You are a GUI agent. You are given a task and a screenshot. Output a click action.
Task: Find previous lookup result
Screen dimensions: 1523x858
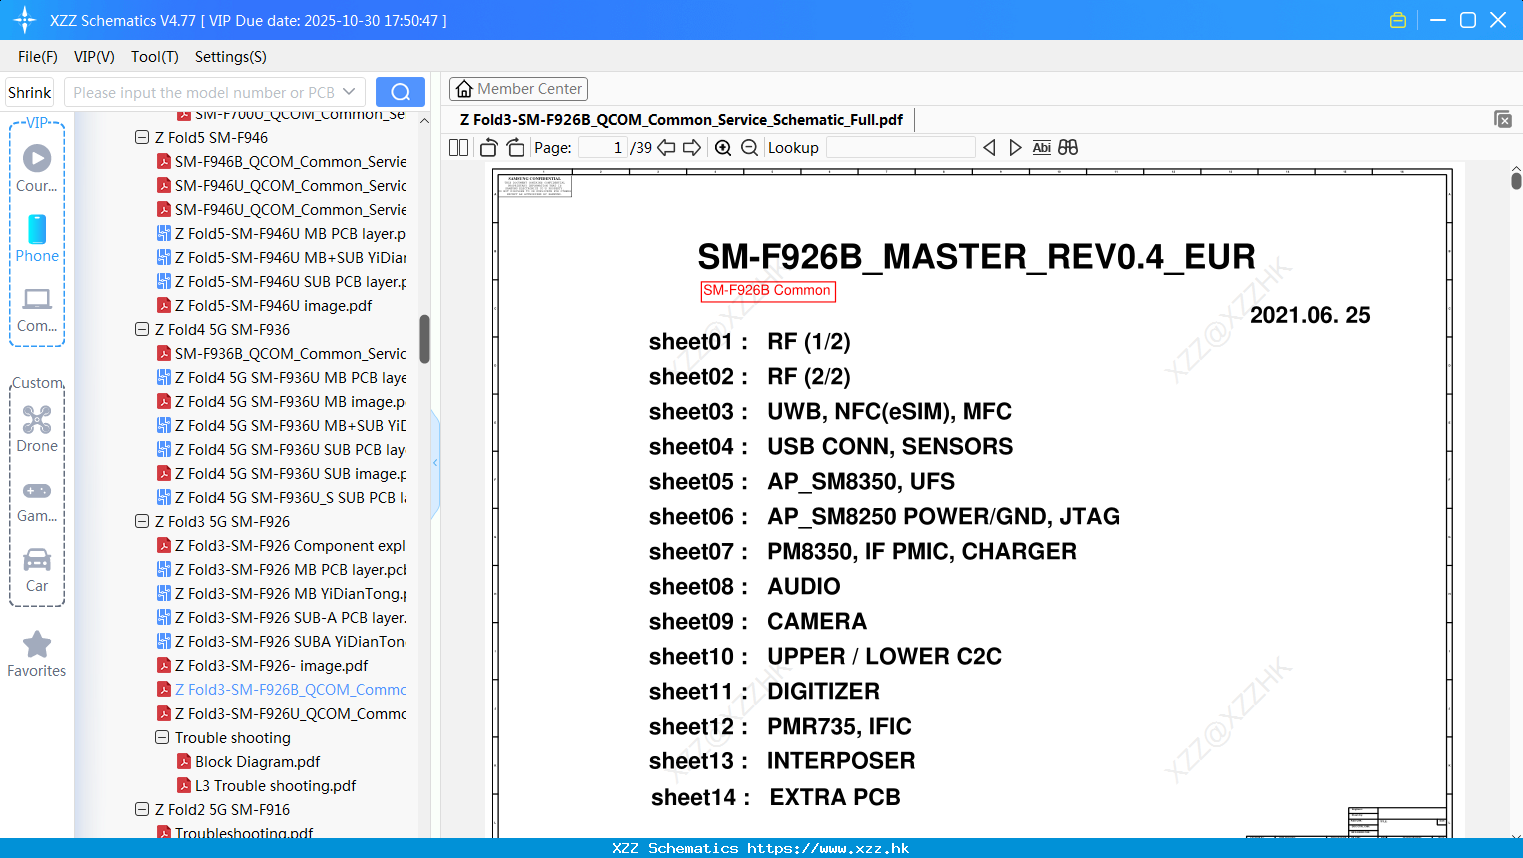989,147
